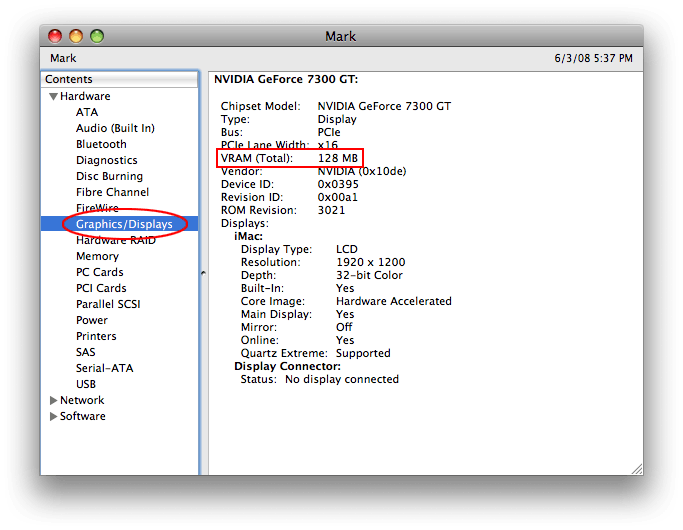
Task: Collapse the Hardware section triangle
Action: tap(53, 97)
